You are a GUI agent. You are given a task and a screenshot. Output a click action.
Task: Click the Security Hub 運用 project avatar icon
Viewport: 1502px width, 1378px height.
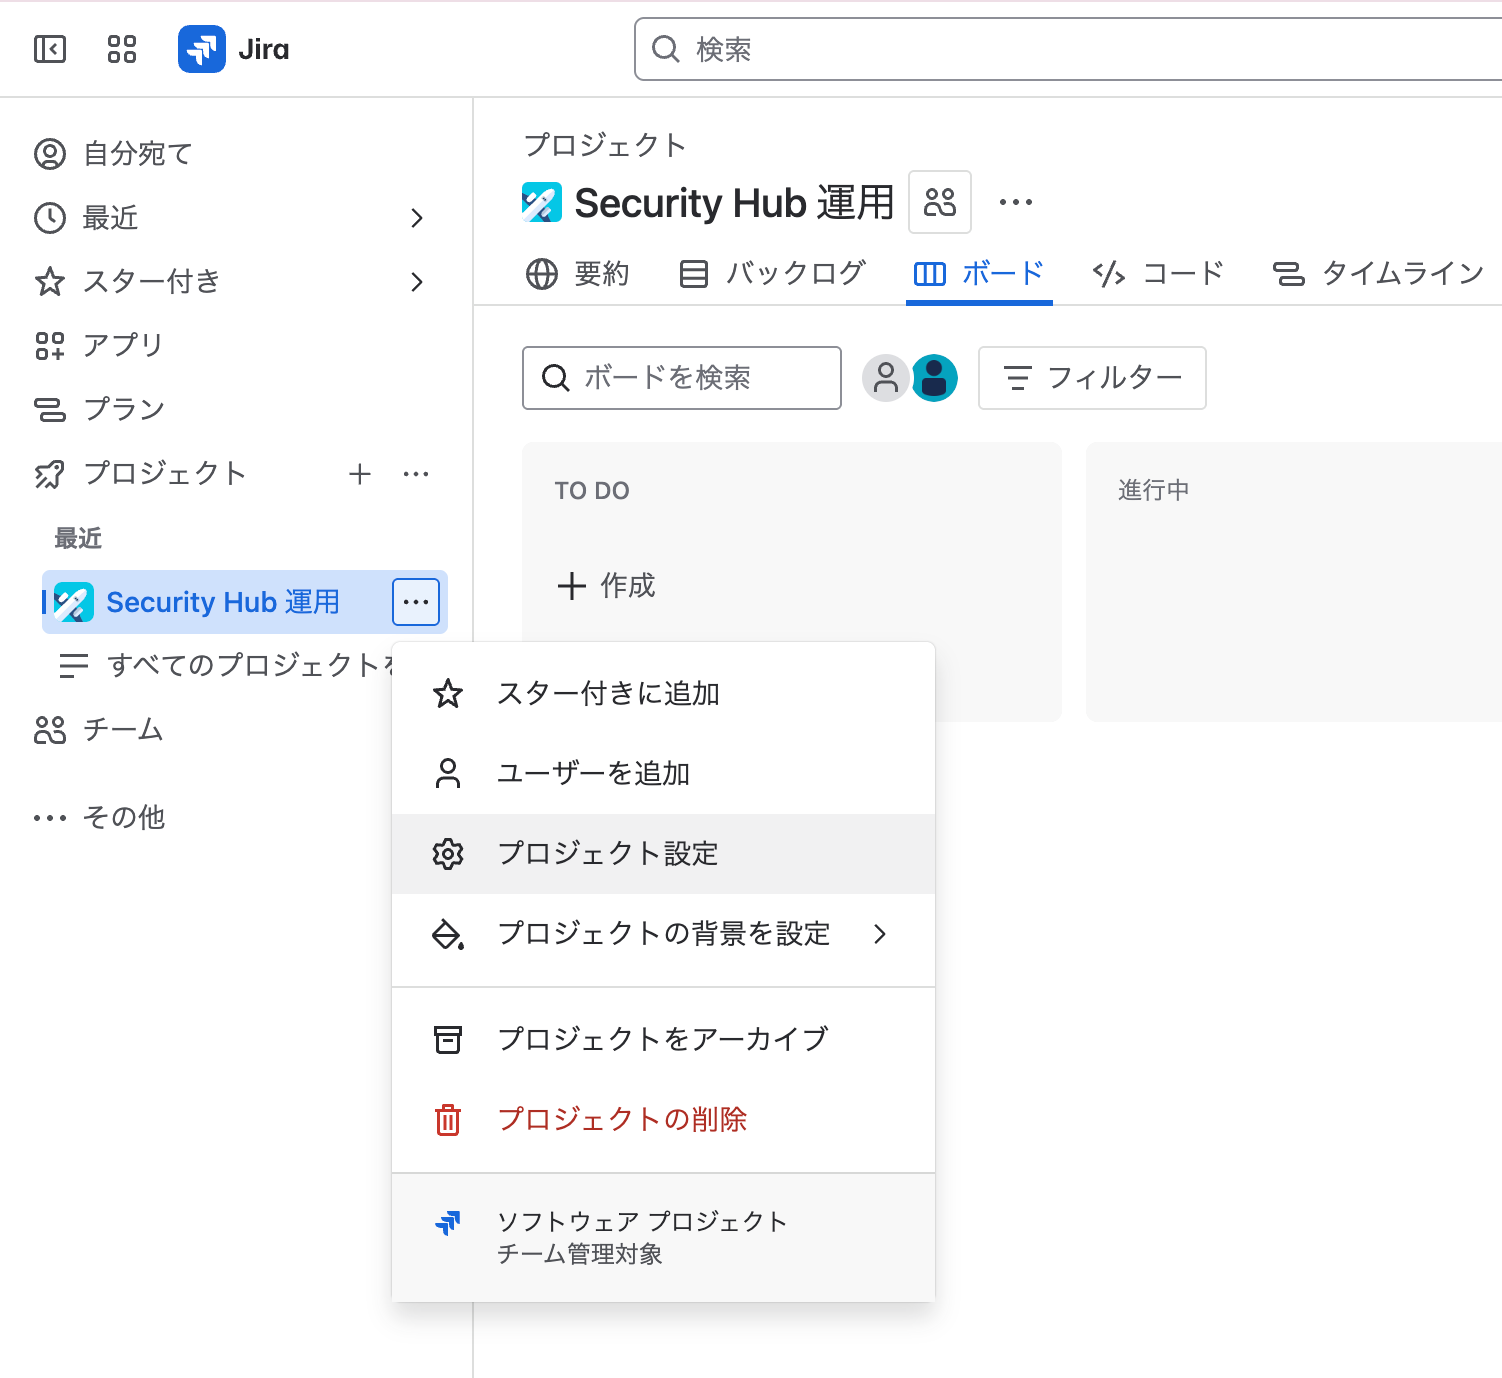[542, 202]
